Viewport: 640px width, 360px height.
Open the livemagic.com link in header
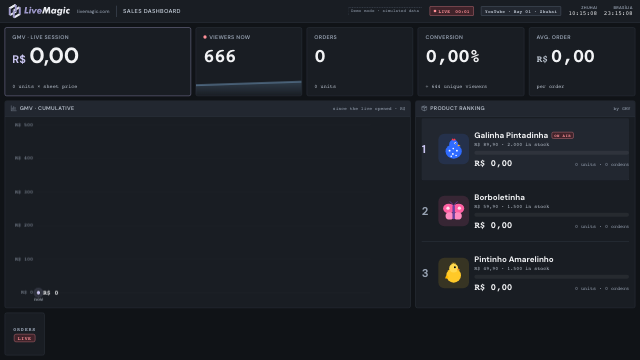pyautogui.click(x=93, y=11)
